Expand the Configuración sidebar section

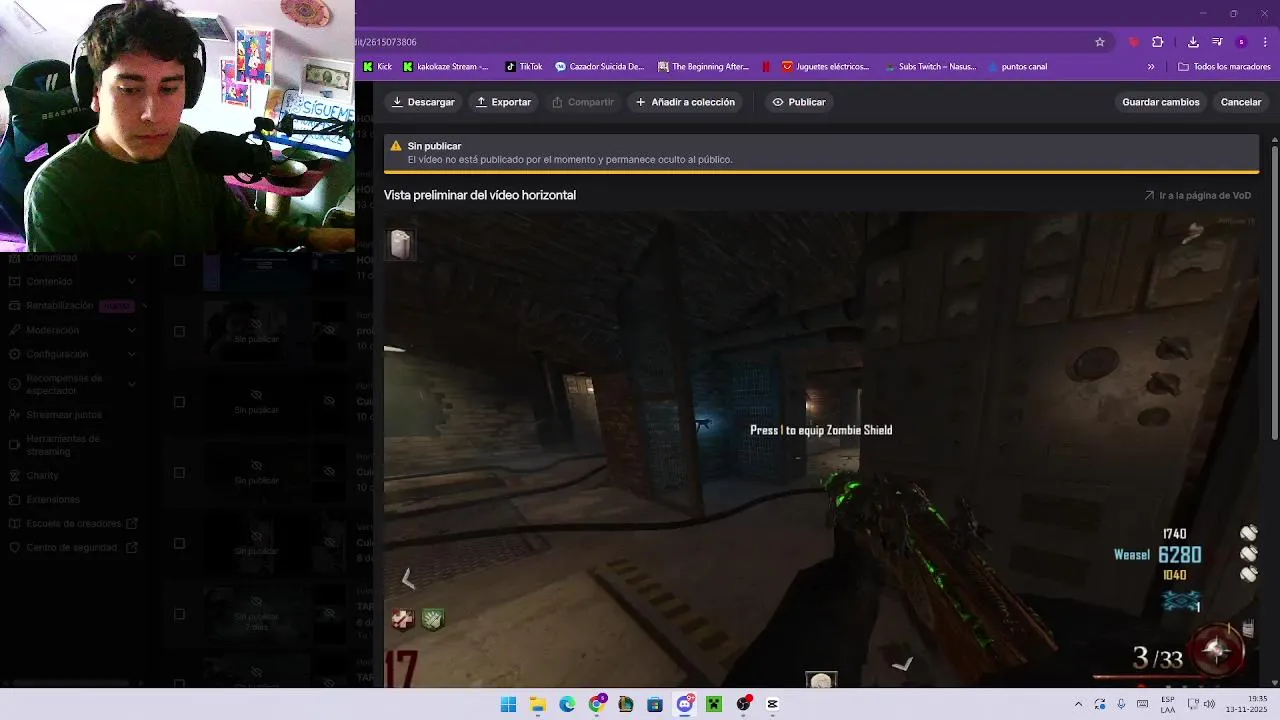pyautogui.click(x=72, y=354)
